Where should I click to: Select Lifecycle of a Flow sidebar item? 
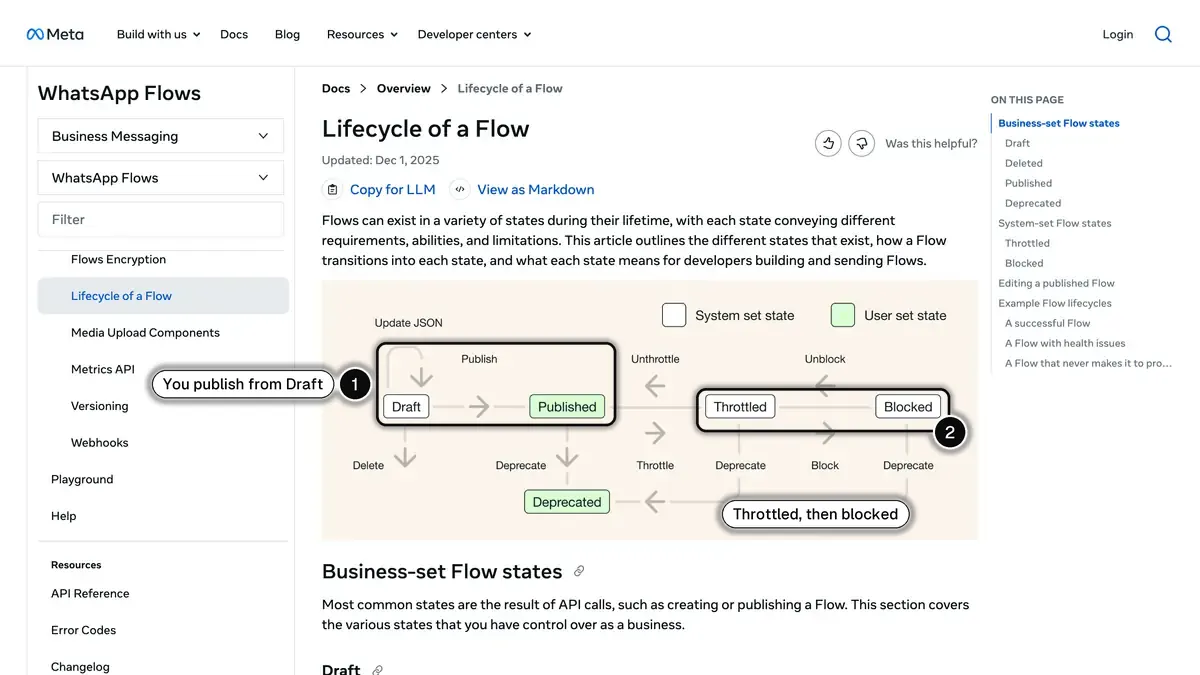pyautogui.click(x=163, y=296)
